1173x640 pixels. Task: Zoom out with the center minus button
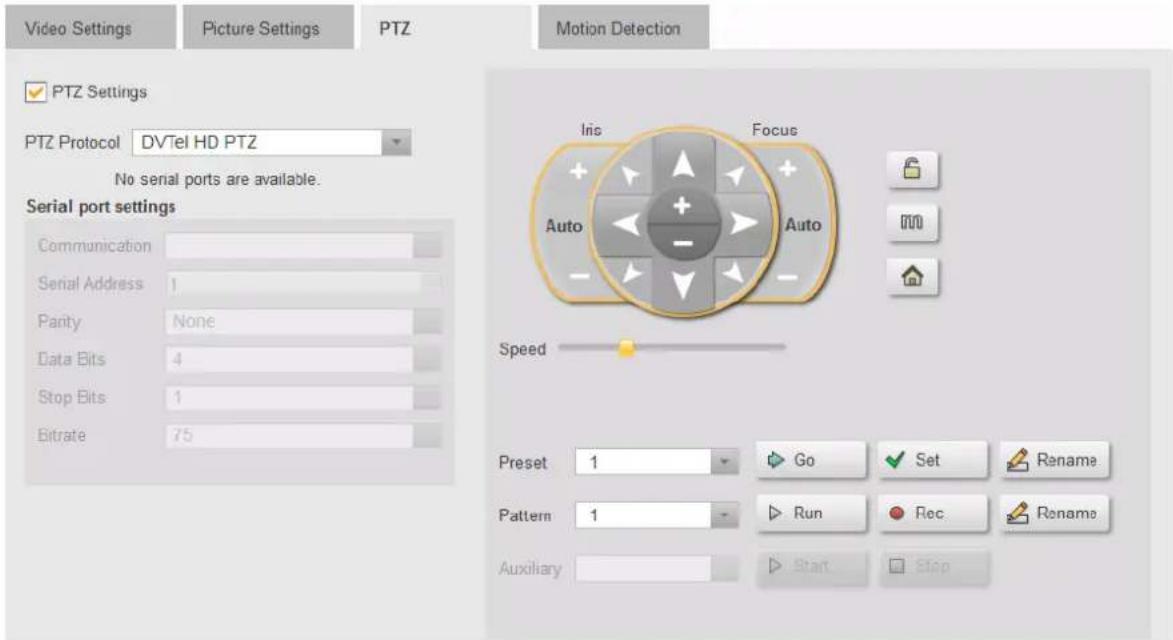point(682,242)
